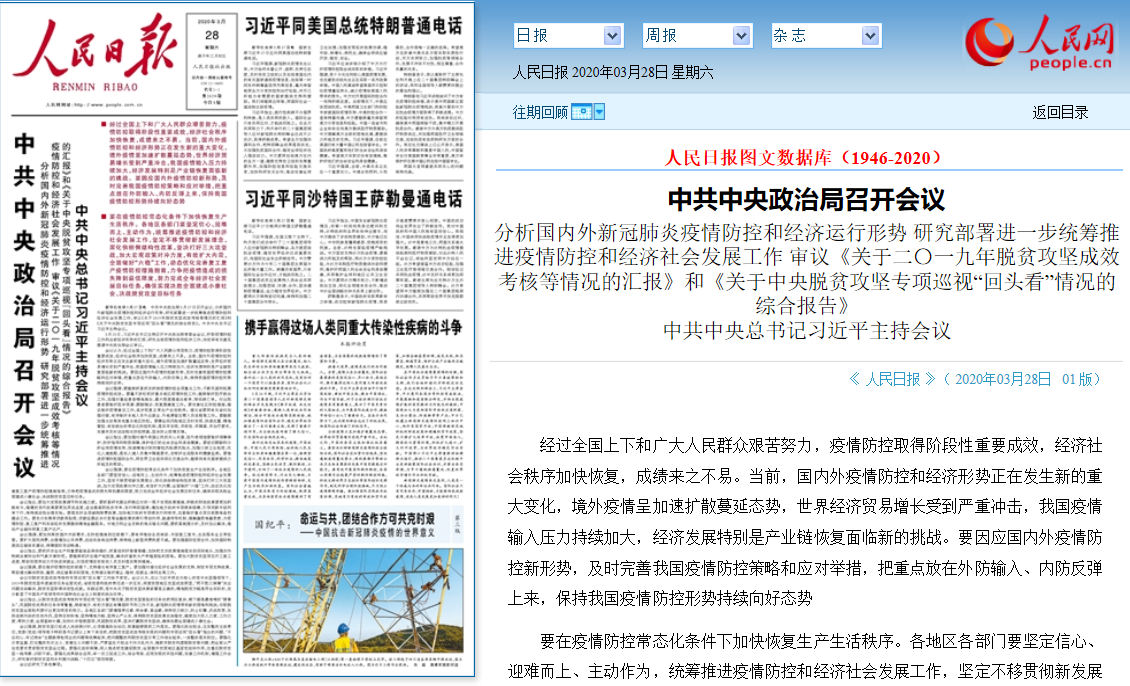Expand the small arrow beside the calendar icon

pyautogui.click(x=599, y=112)
